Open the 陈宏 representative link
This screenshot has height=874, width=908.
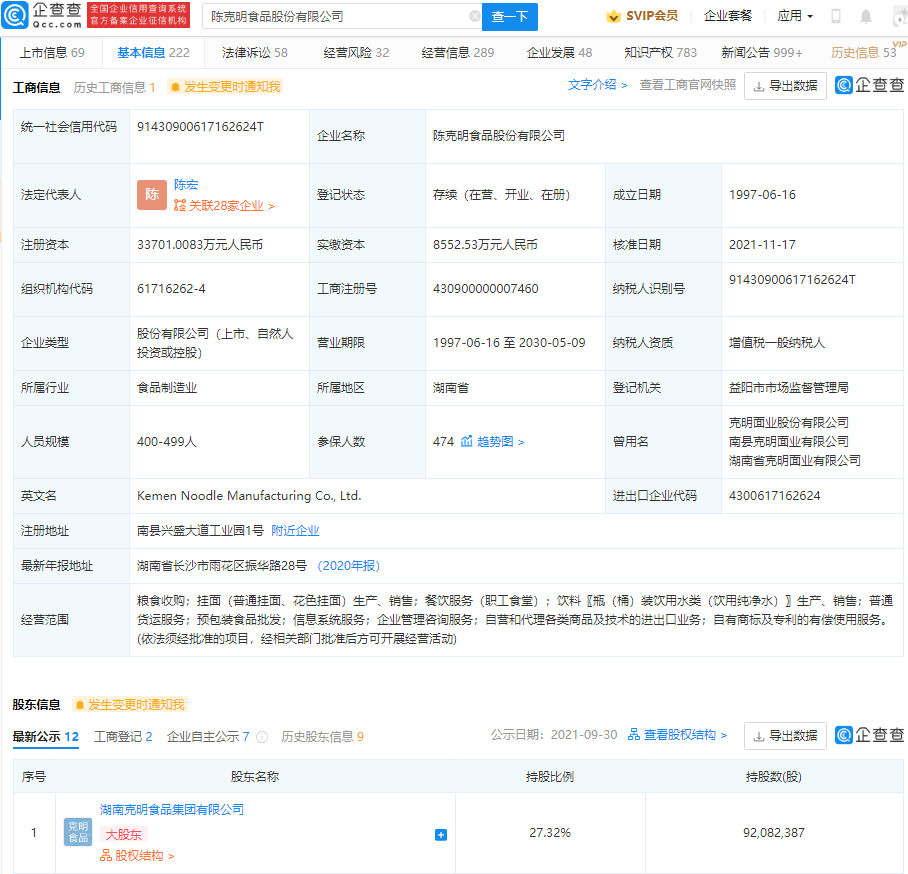click(186, 184)
